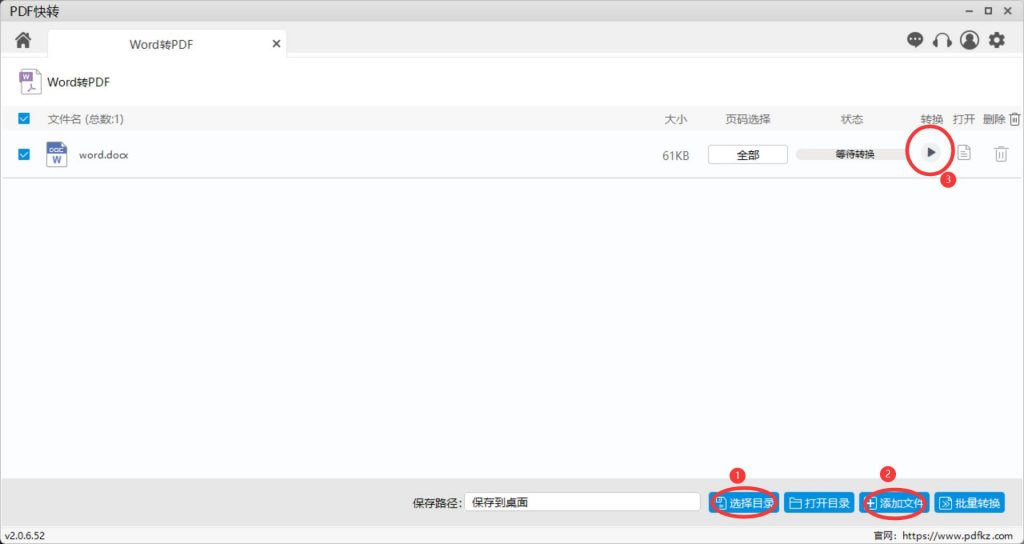Close the Word转PDF tab

pyautogui.click(x=276, y=44)
